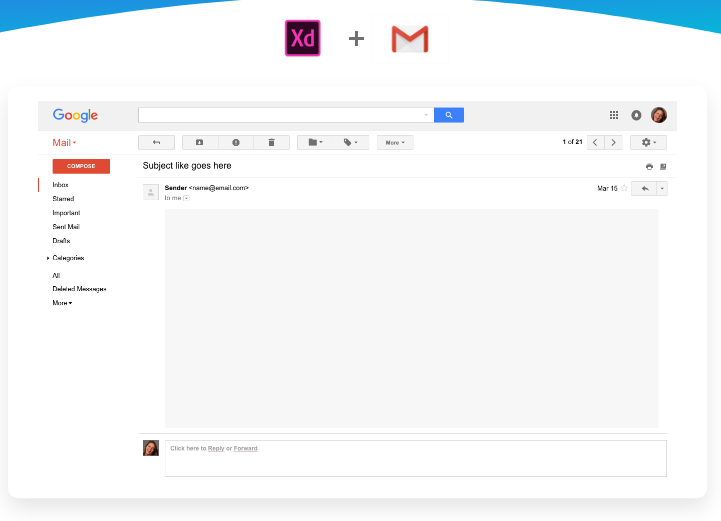Open settings gear dropdown
This screenshot has width=721, height=521.
(x=648, y=143)
